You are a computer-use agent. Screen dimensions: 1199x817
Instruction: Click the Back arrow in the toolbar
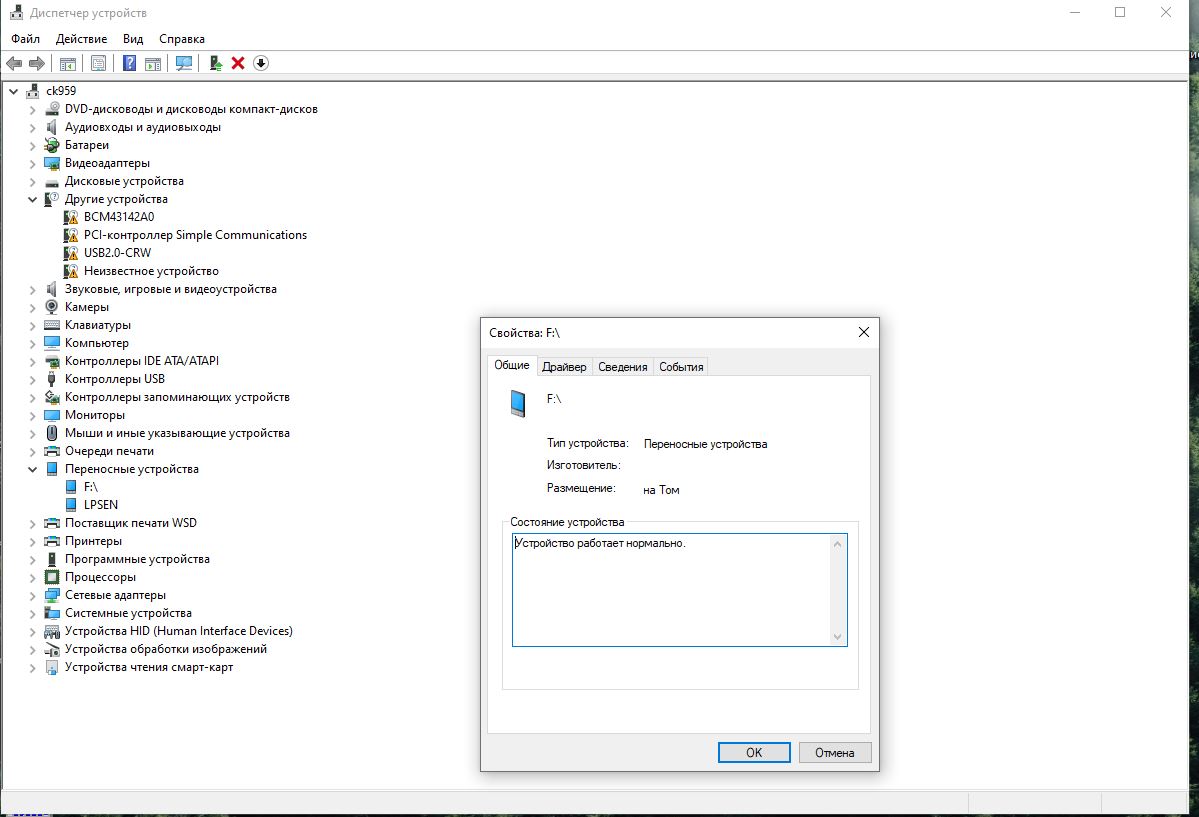pyautogui.click(x=14, y=63)
